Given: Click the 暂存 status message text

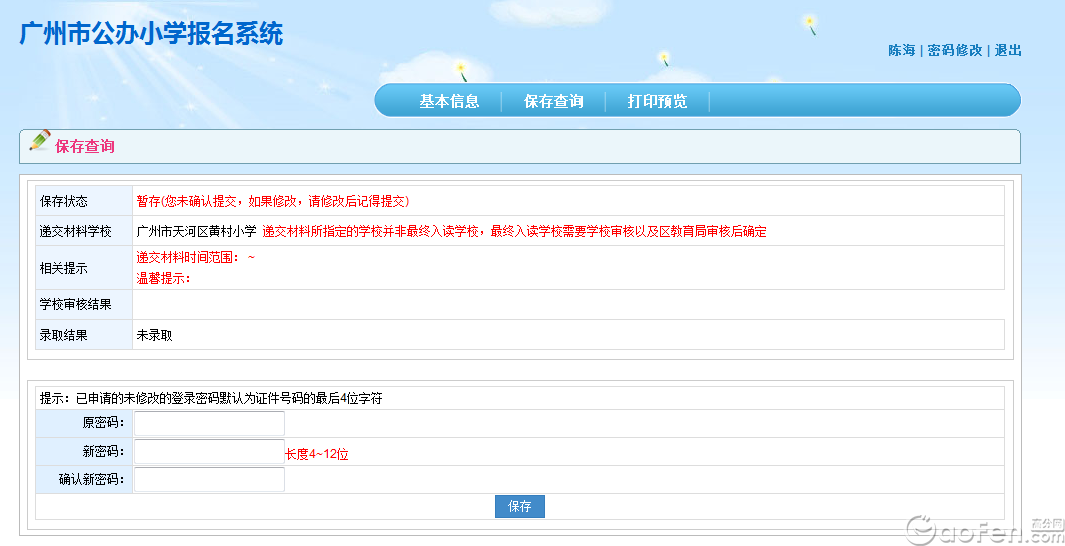Looking at the screenshot, I should click(x=272, y=201).
